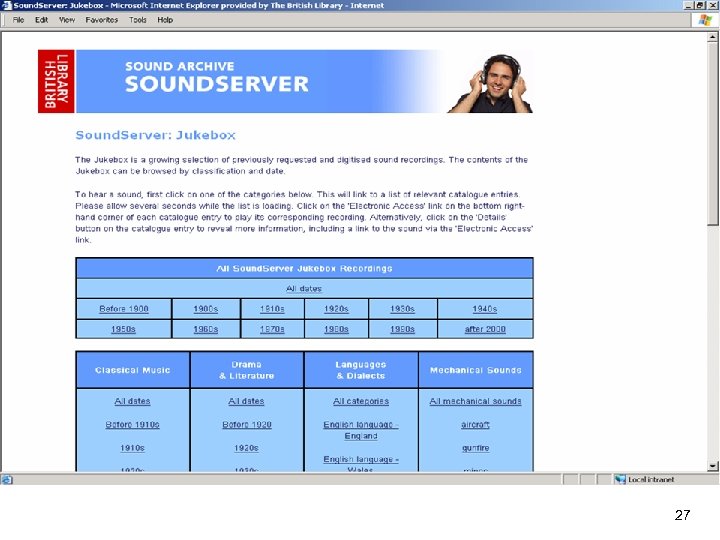Open Before 1920 under Drama & Literature
Image resolution: width=720 pixels, height=540 pixels.
247,425
